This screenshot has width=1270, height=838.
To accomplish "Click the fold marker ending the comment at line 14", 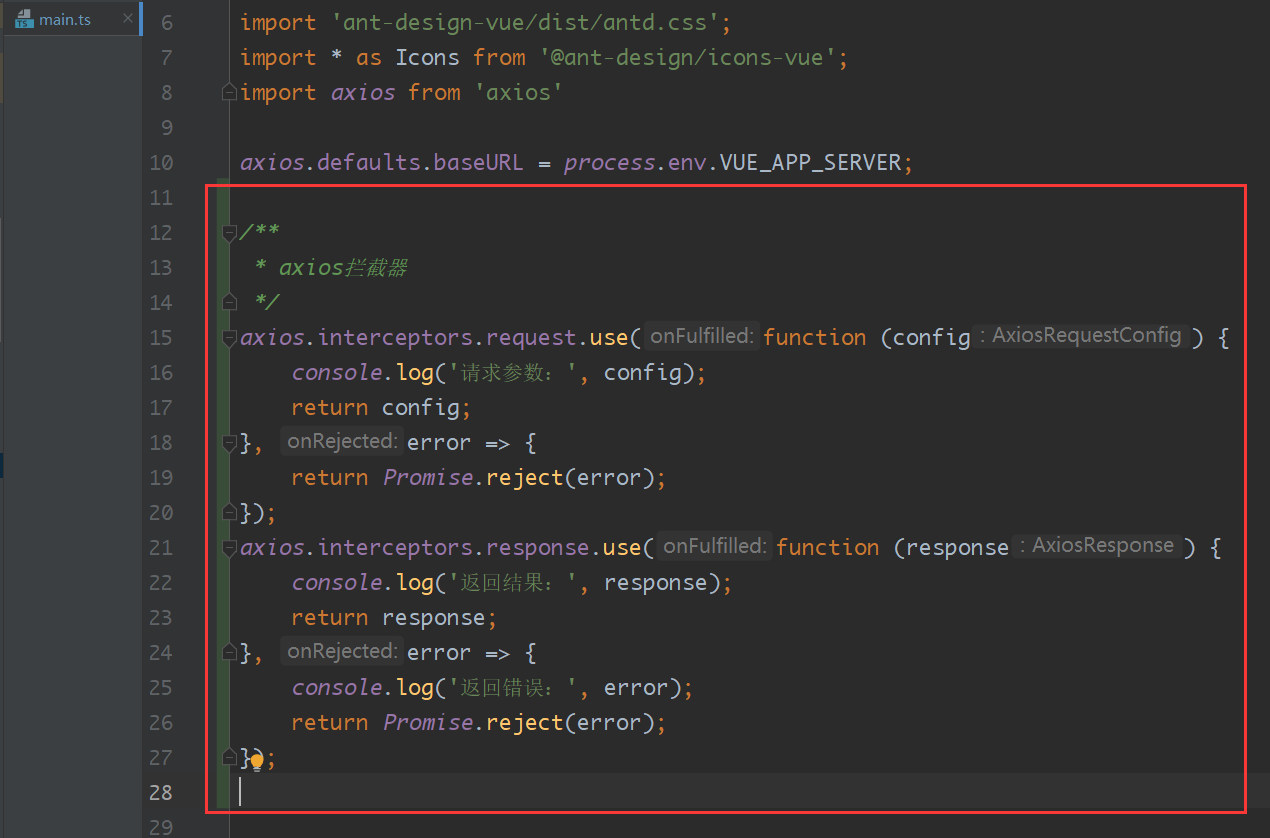I will point(229,300).
